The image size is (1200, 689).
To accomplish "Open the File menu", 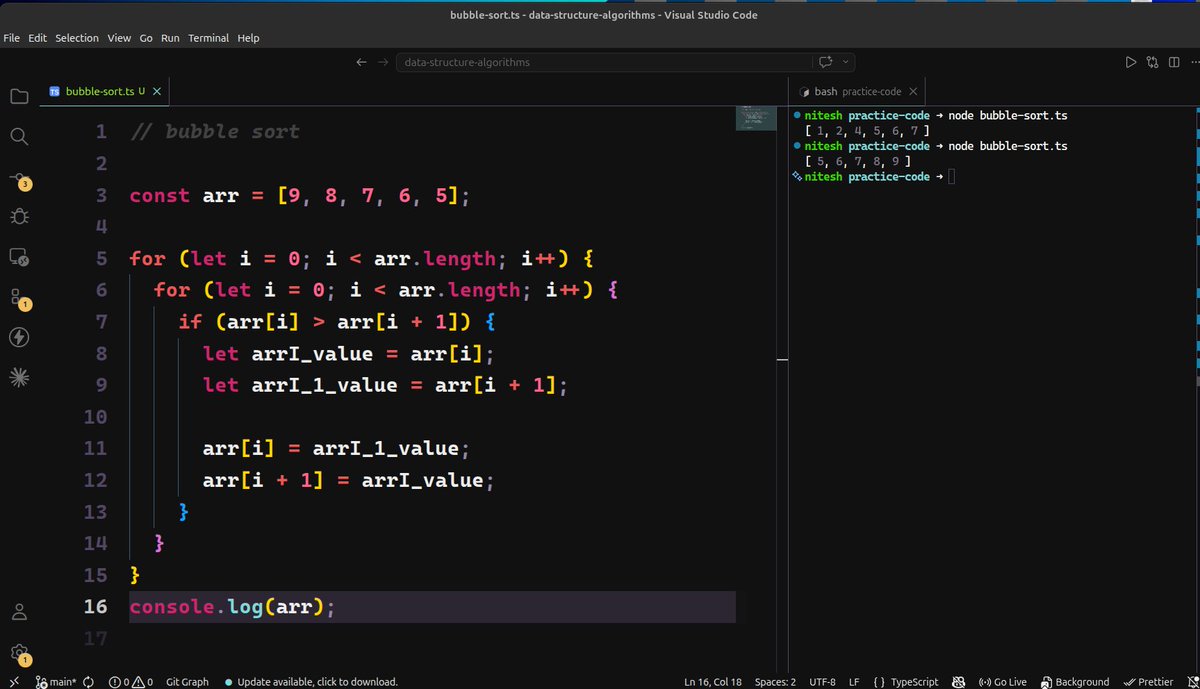I will [12, 38].
